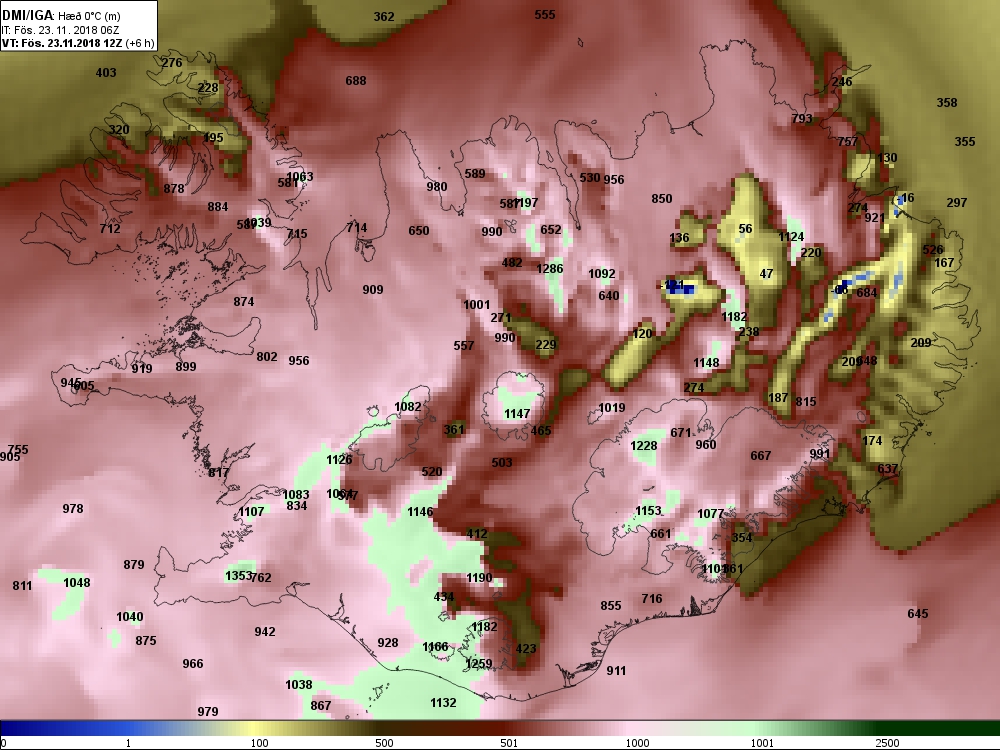
Task: Click the map value 1124
Action: coord(791,237)
